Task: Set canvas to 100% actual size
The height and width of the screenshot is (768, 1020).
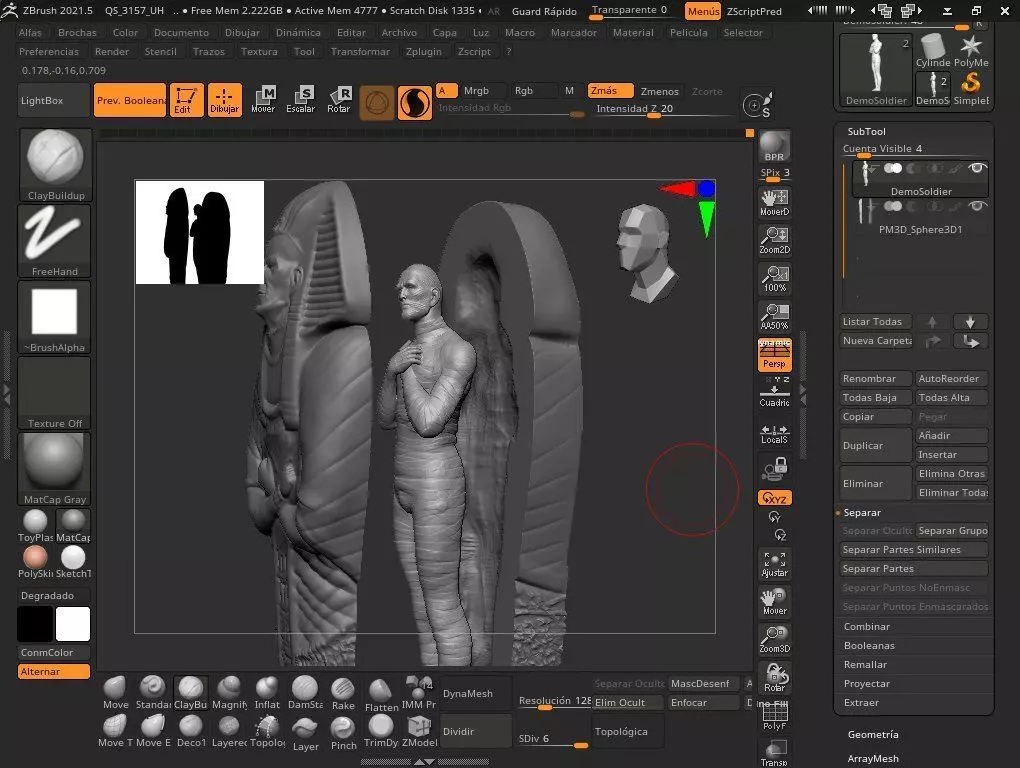Action: (x=774, y=279)
